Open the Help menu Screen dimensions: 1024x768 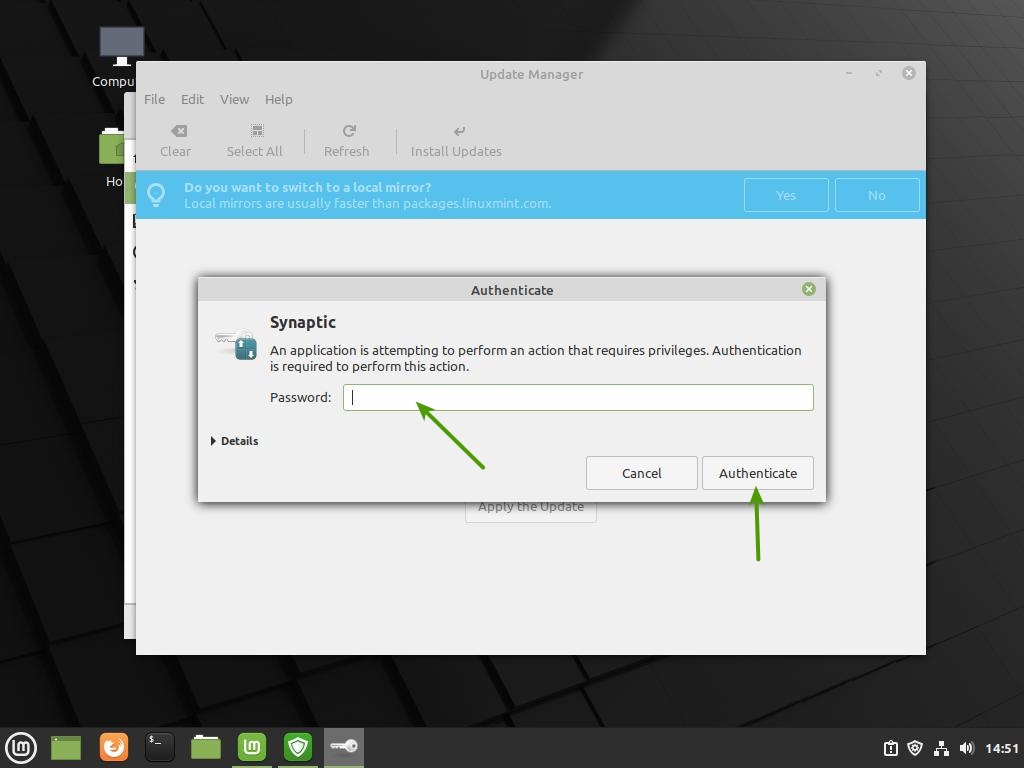coord(278,99)
